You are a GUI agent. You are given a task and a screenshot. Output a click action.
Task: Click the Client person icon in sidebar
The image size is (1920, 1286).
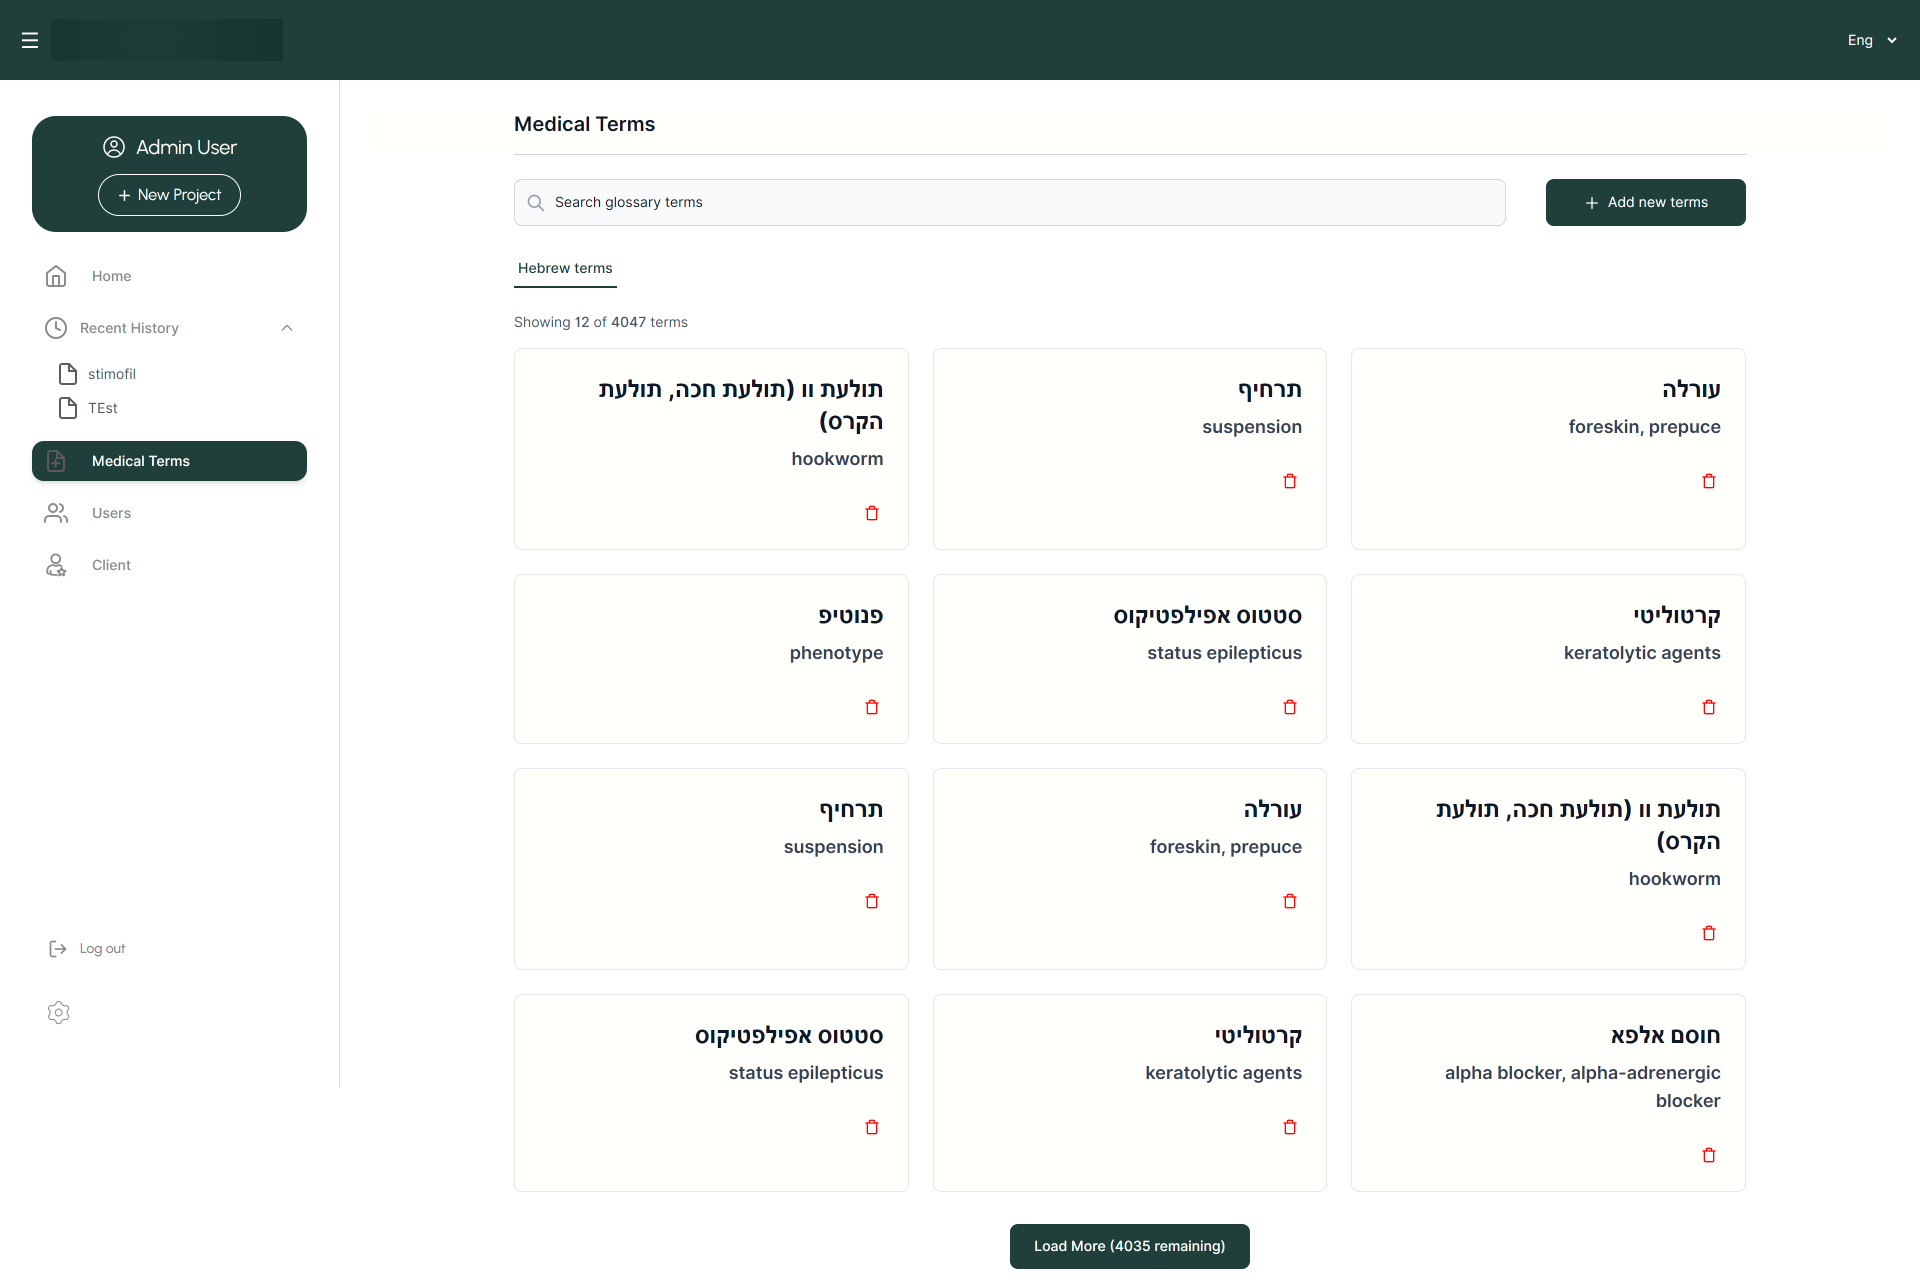[56, 565]
